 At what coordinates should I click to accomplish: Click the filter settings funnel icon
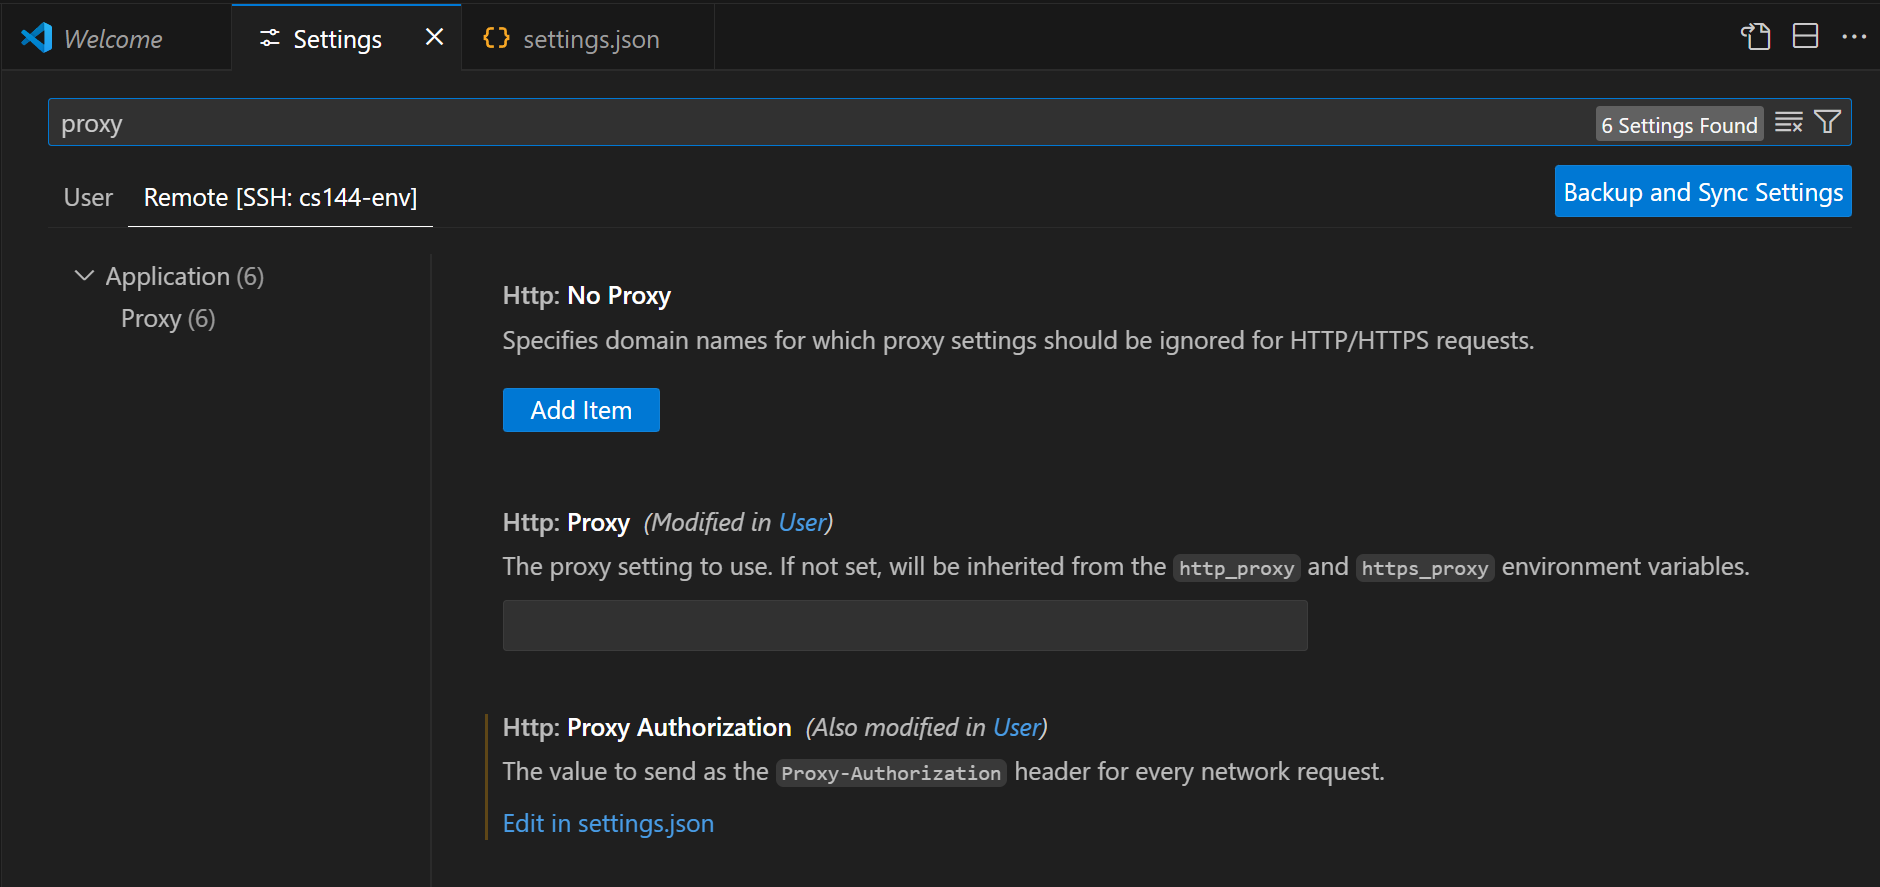[x=1827, y=123]
